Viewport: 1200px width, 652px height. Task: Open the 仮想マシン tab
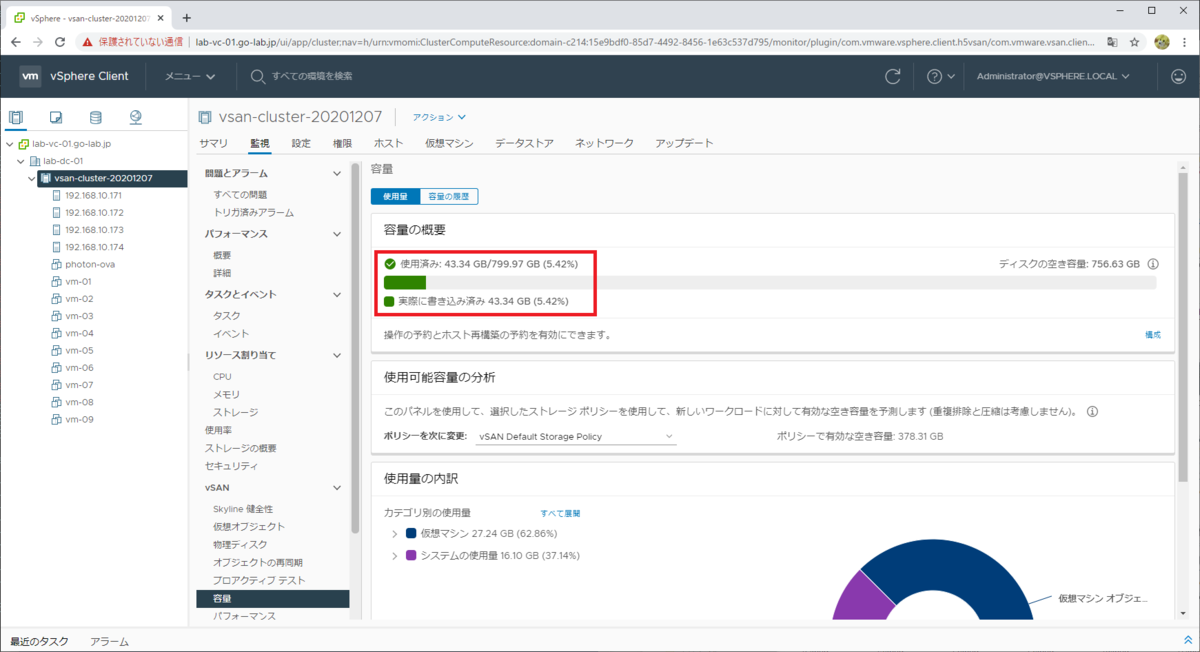click(449, 143)
